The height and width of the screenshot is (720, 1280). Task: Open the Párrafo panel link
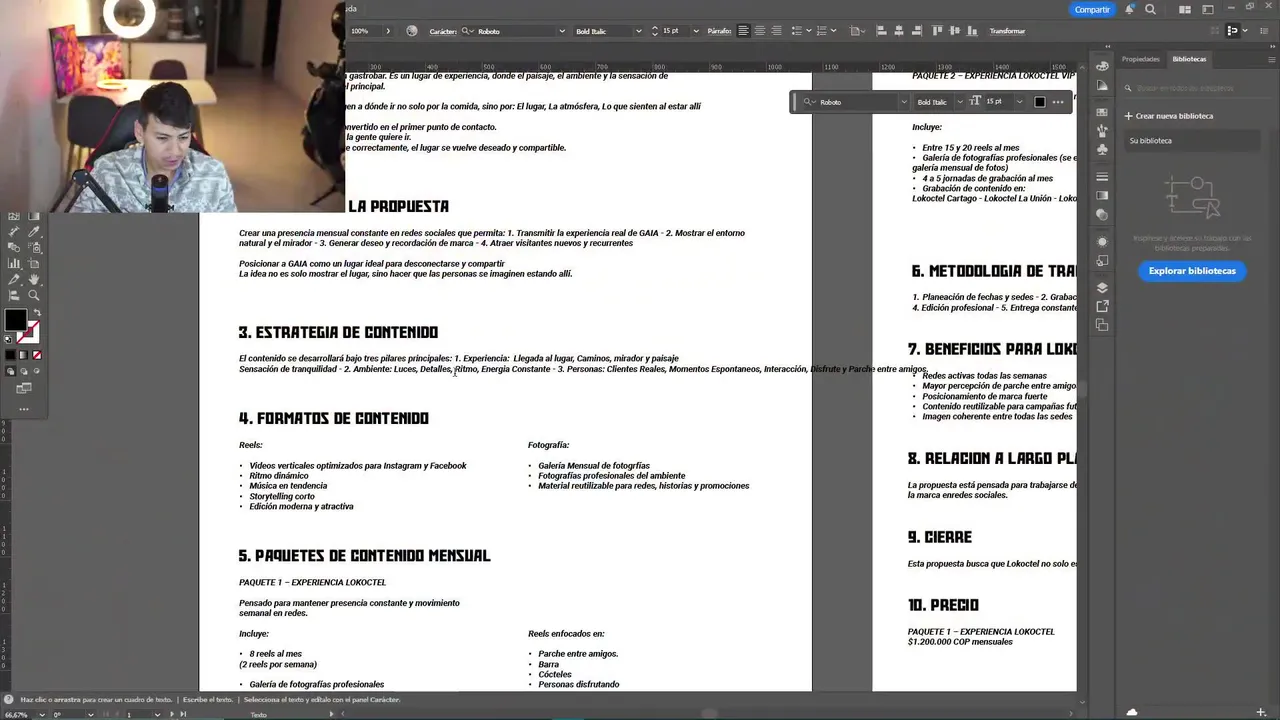pos(719,31)
